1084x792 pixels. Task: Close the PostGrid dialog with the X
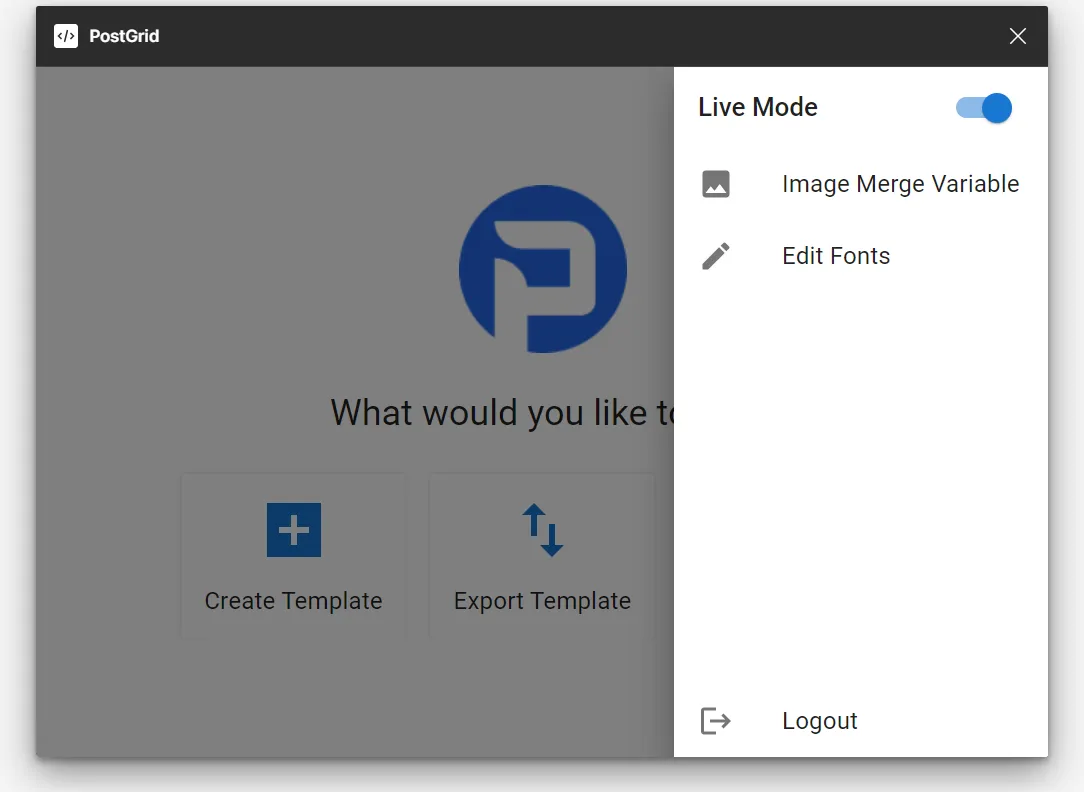[1017, 36]
